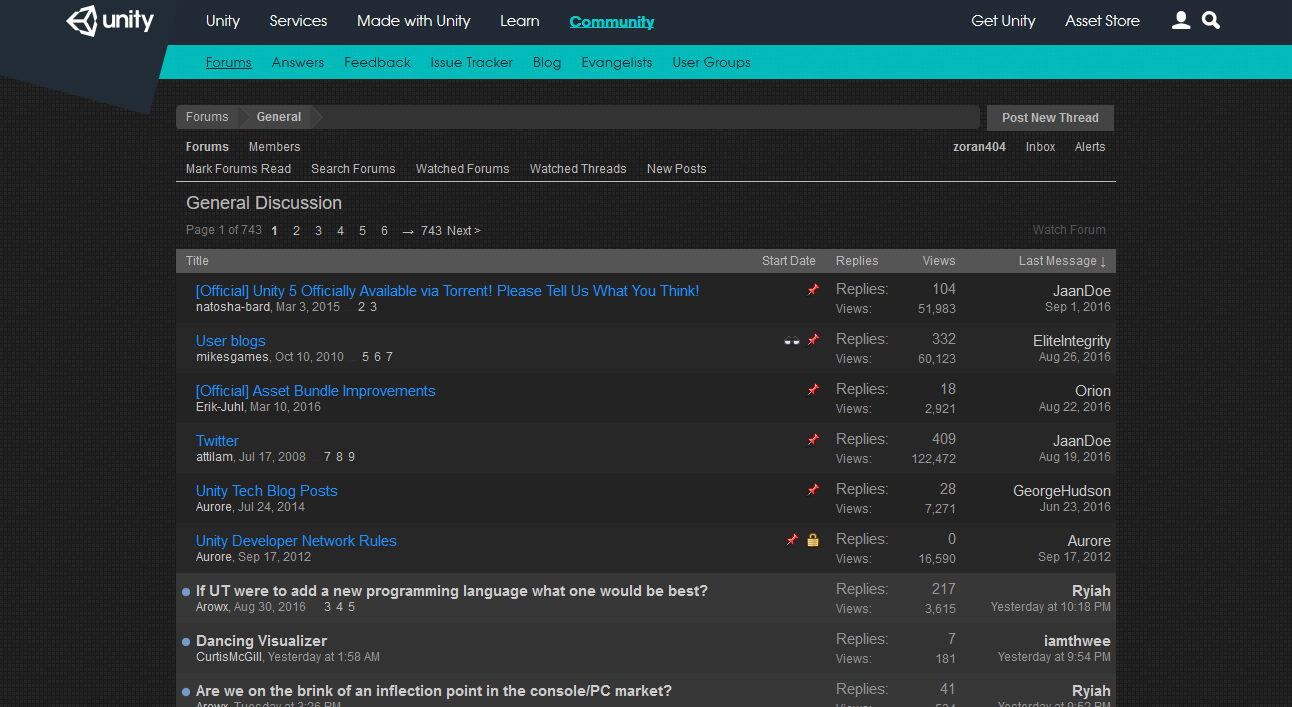Click the watched glasses icon on User blogs
Viewport: 1292px width, 707px height.
[792, 340]
